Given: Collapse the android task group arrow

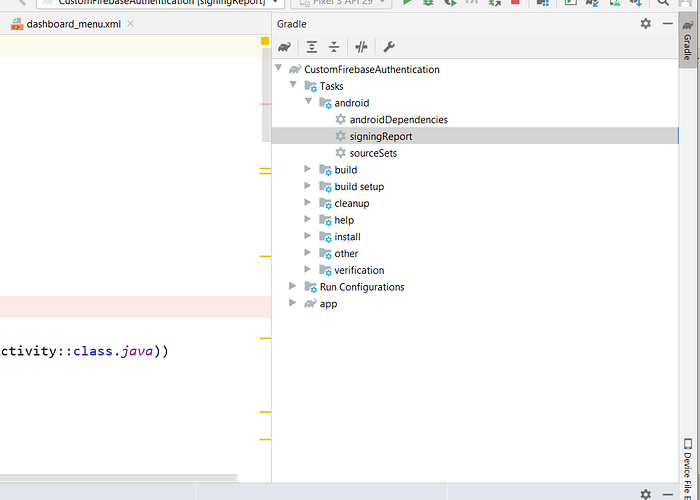Looking at the screenshot, I should tap(308, 102).
